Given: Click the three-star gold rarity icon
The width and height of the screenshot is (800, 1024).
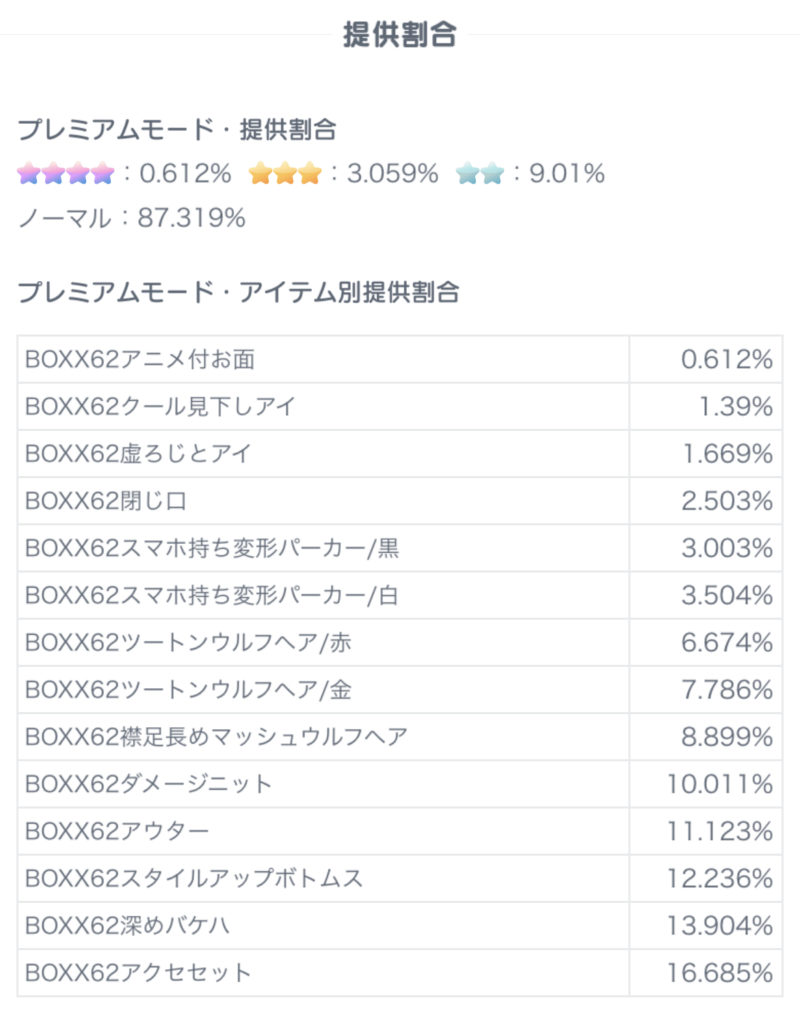Looking at the screenshot, I should pyautogui.click(x=285, y=174).
